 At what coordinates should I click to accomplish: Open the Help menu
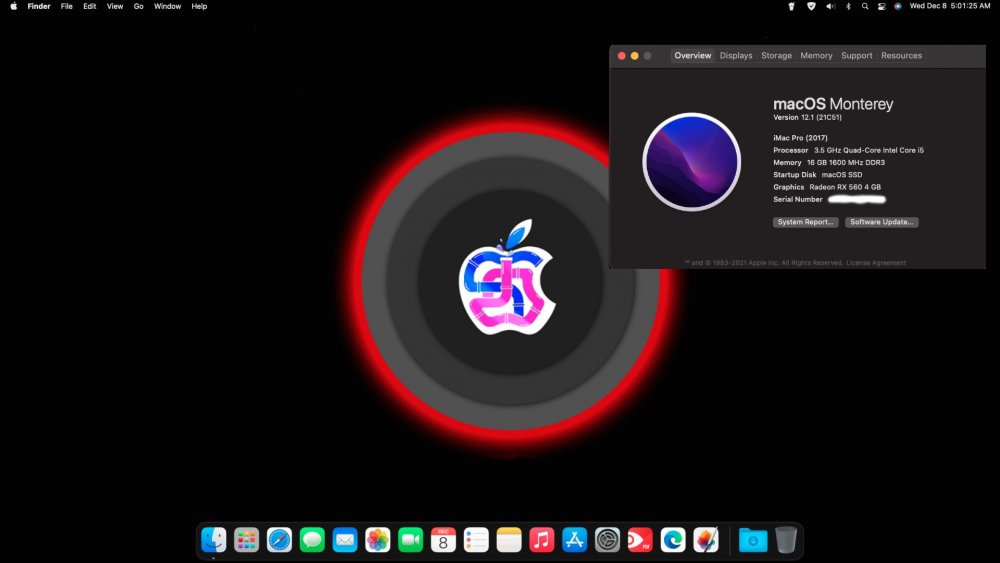(x=199, y=6)
